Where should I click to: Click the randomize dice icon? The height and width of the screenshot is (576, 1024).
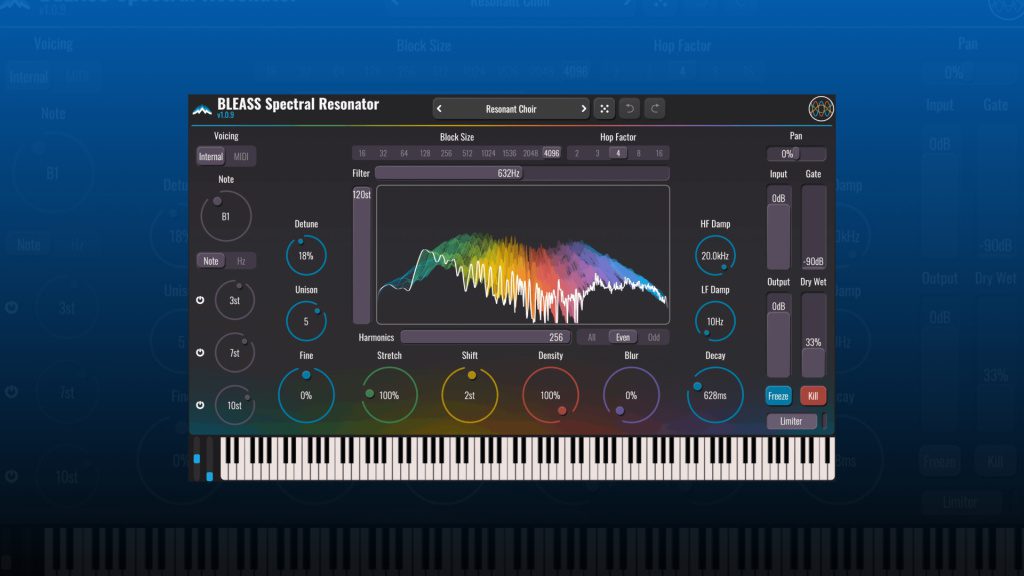coord(604,109)
